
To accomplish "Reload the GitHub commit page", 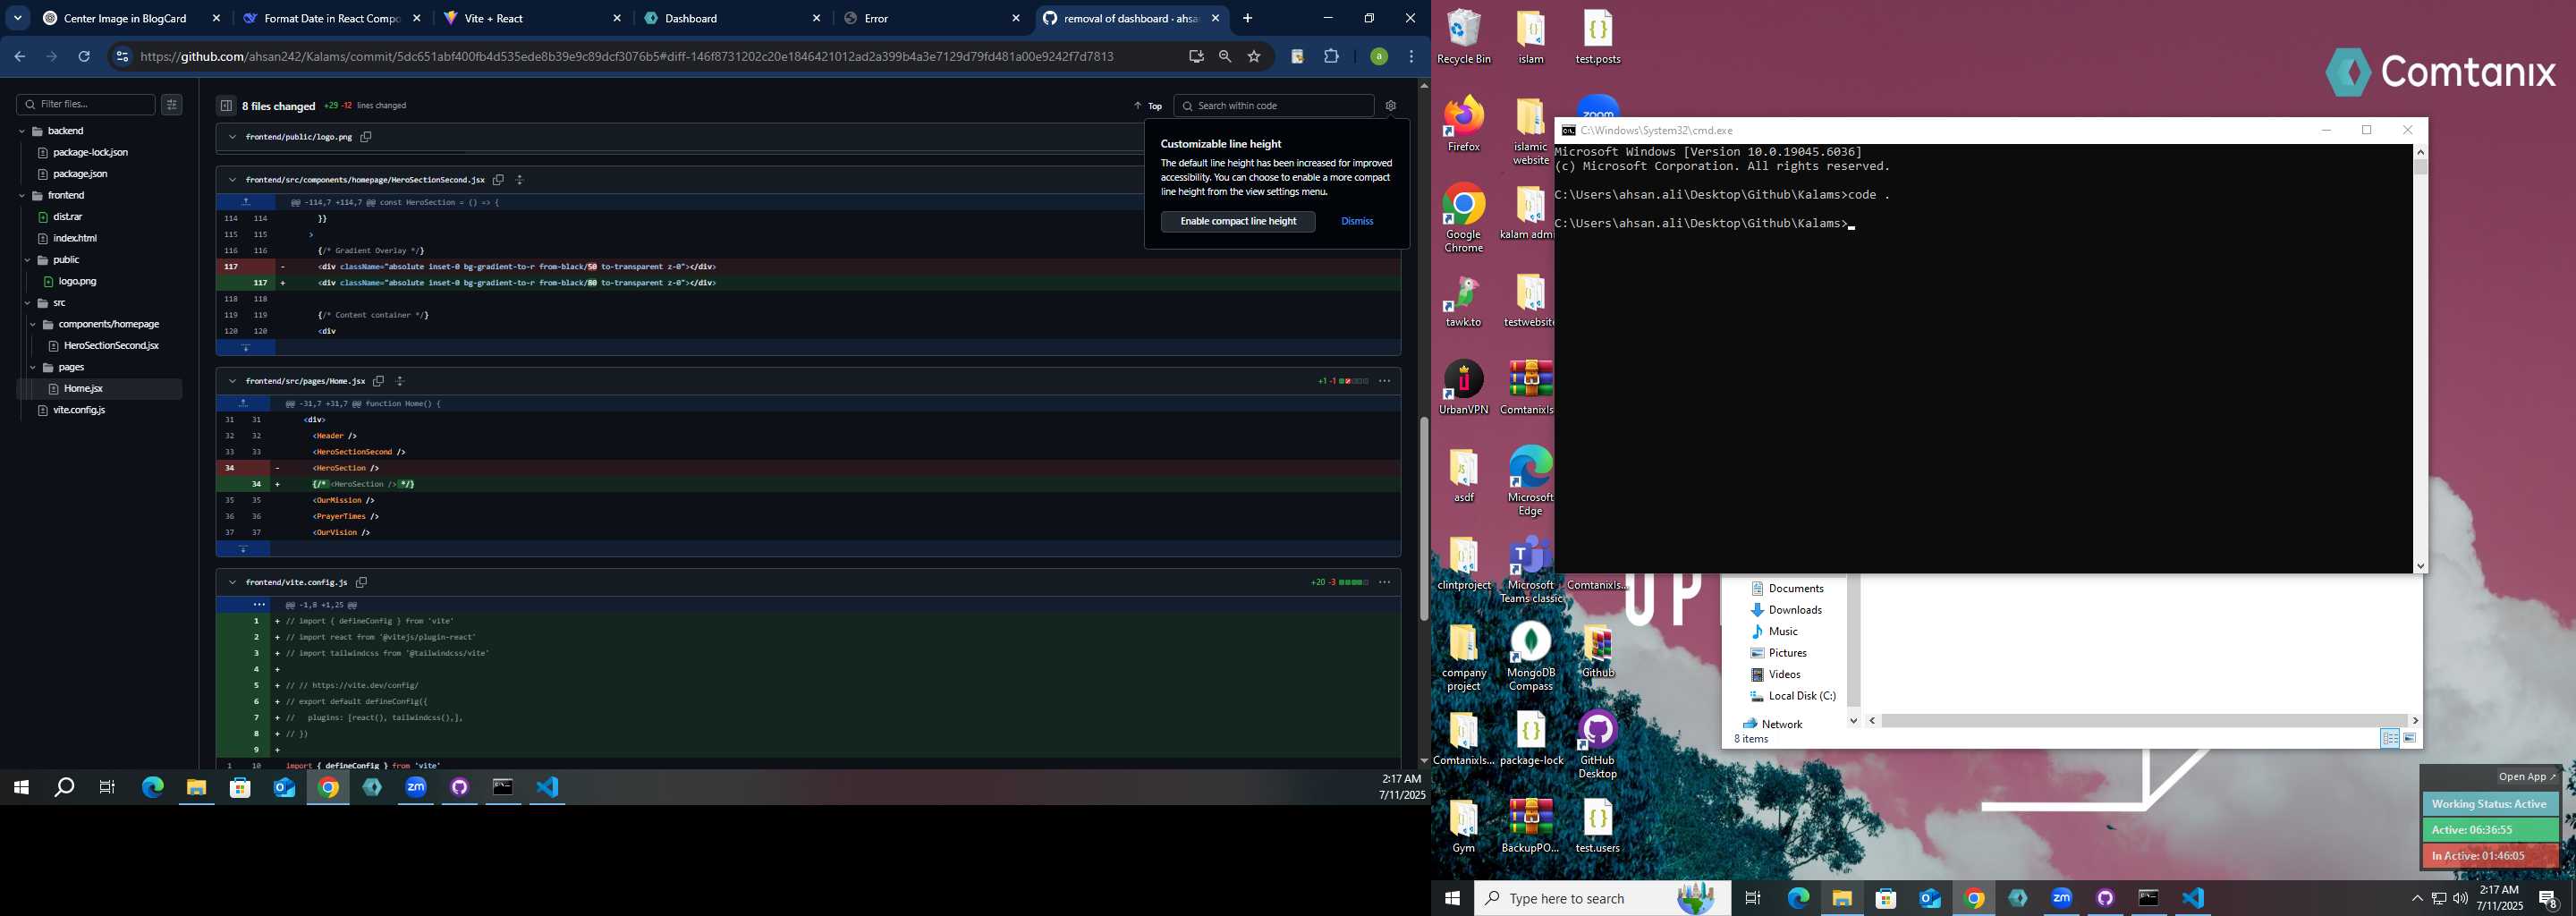I will pos(84,57).
